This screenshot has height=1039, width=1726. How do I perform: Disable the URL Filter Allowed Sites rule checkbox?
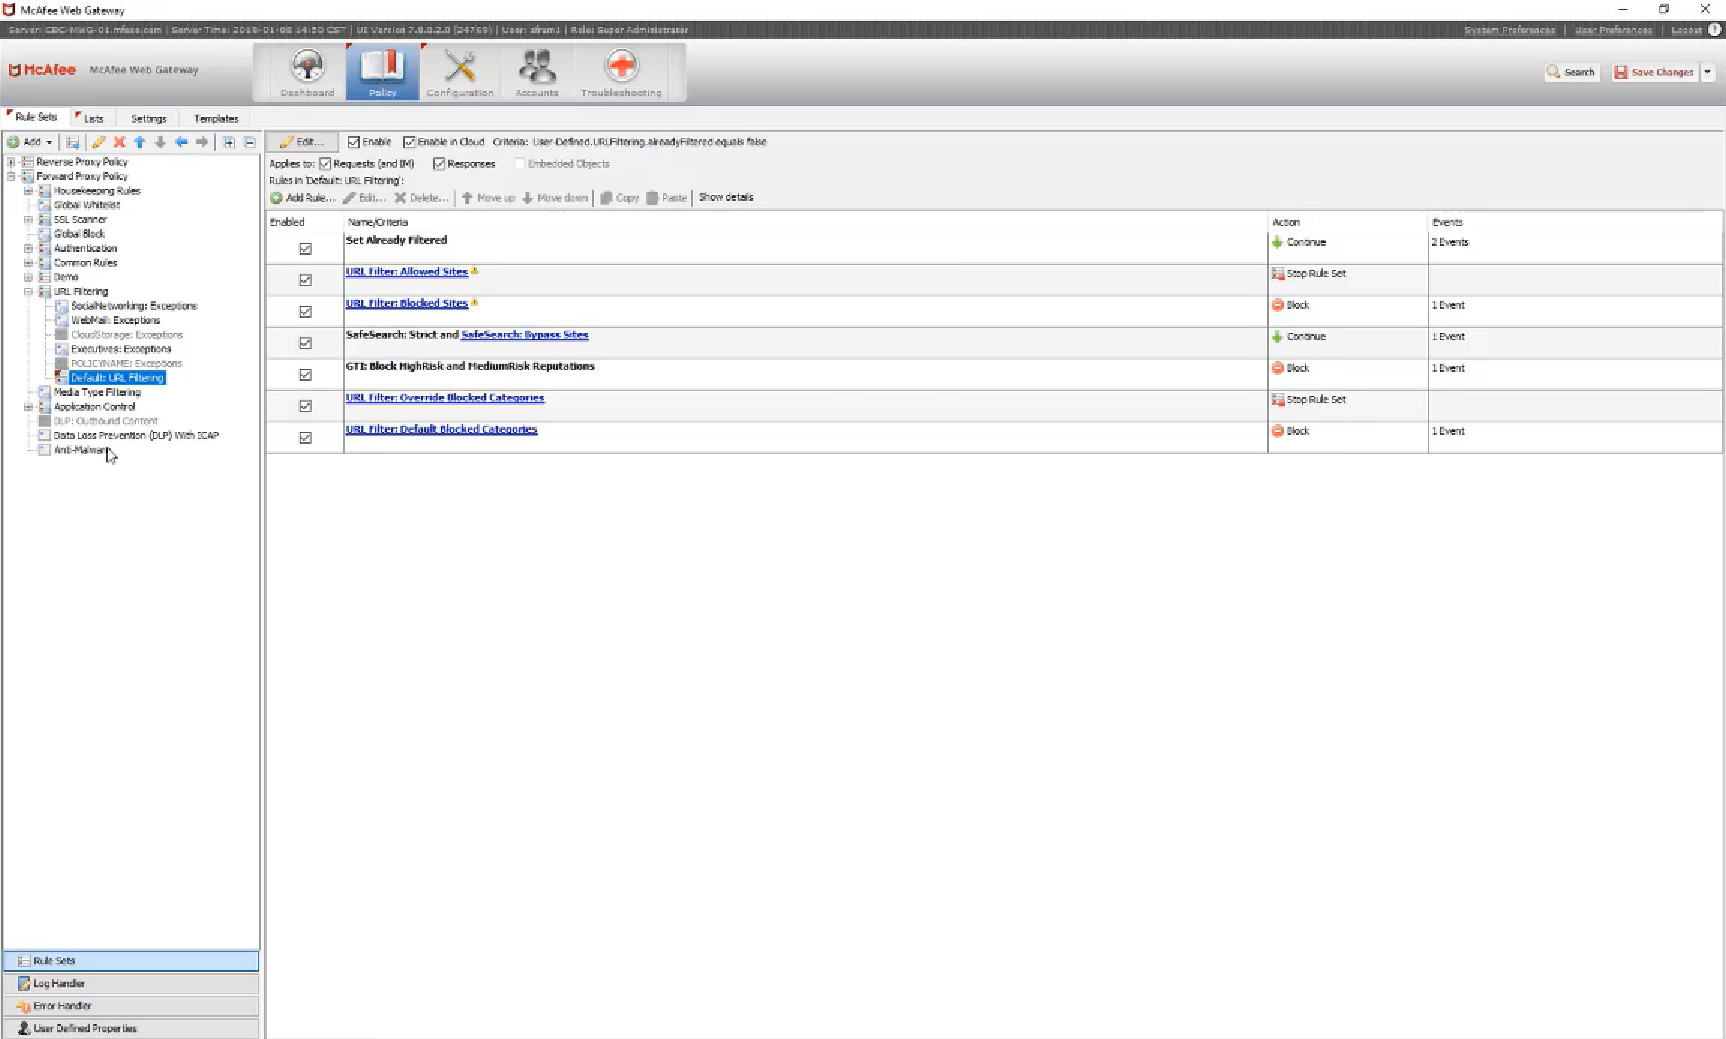pos(305,280)
